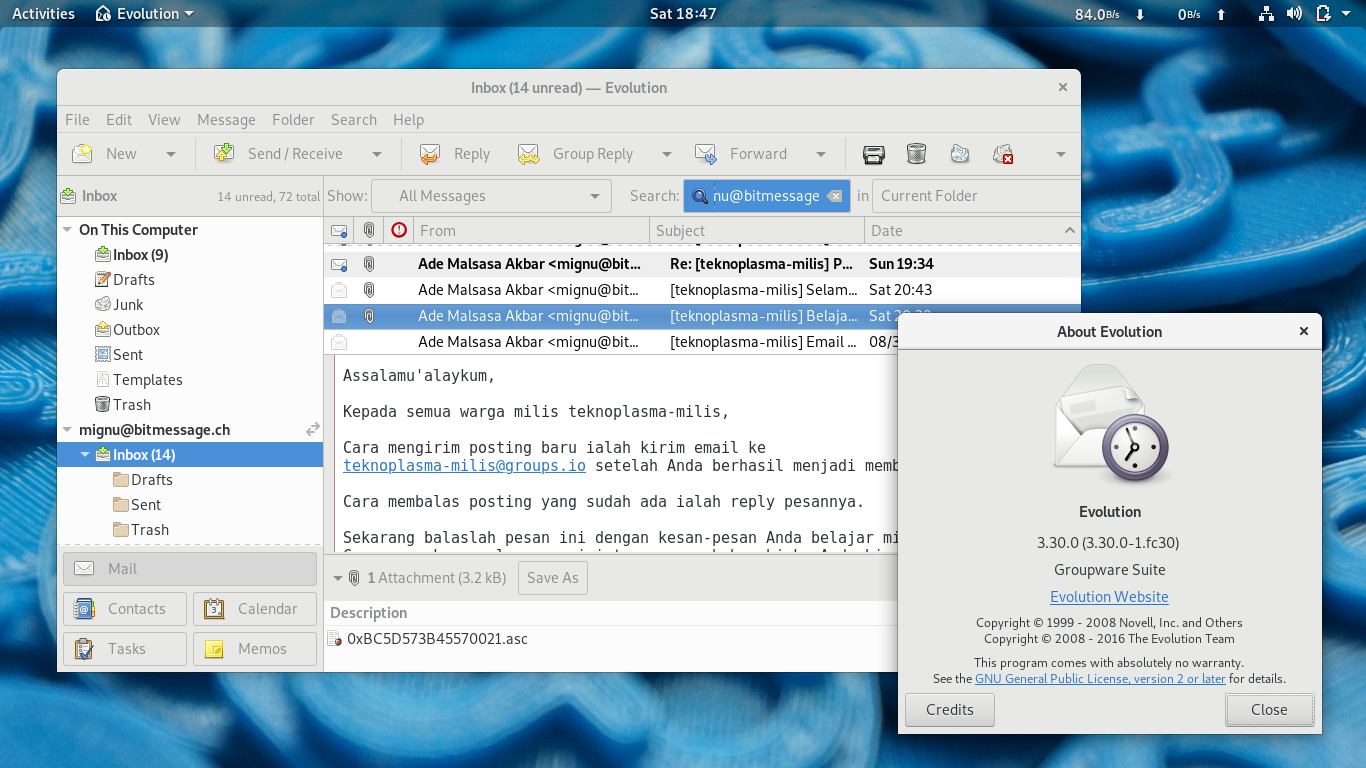Show Evolution Credits in About dialog
The image size is (1366, 768).
(948, 709)
